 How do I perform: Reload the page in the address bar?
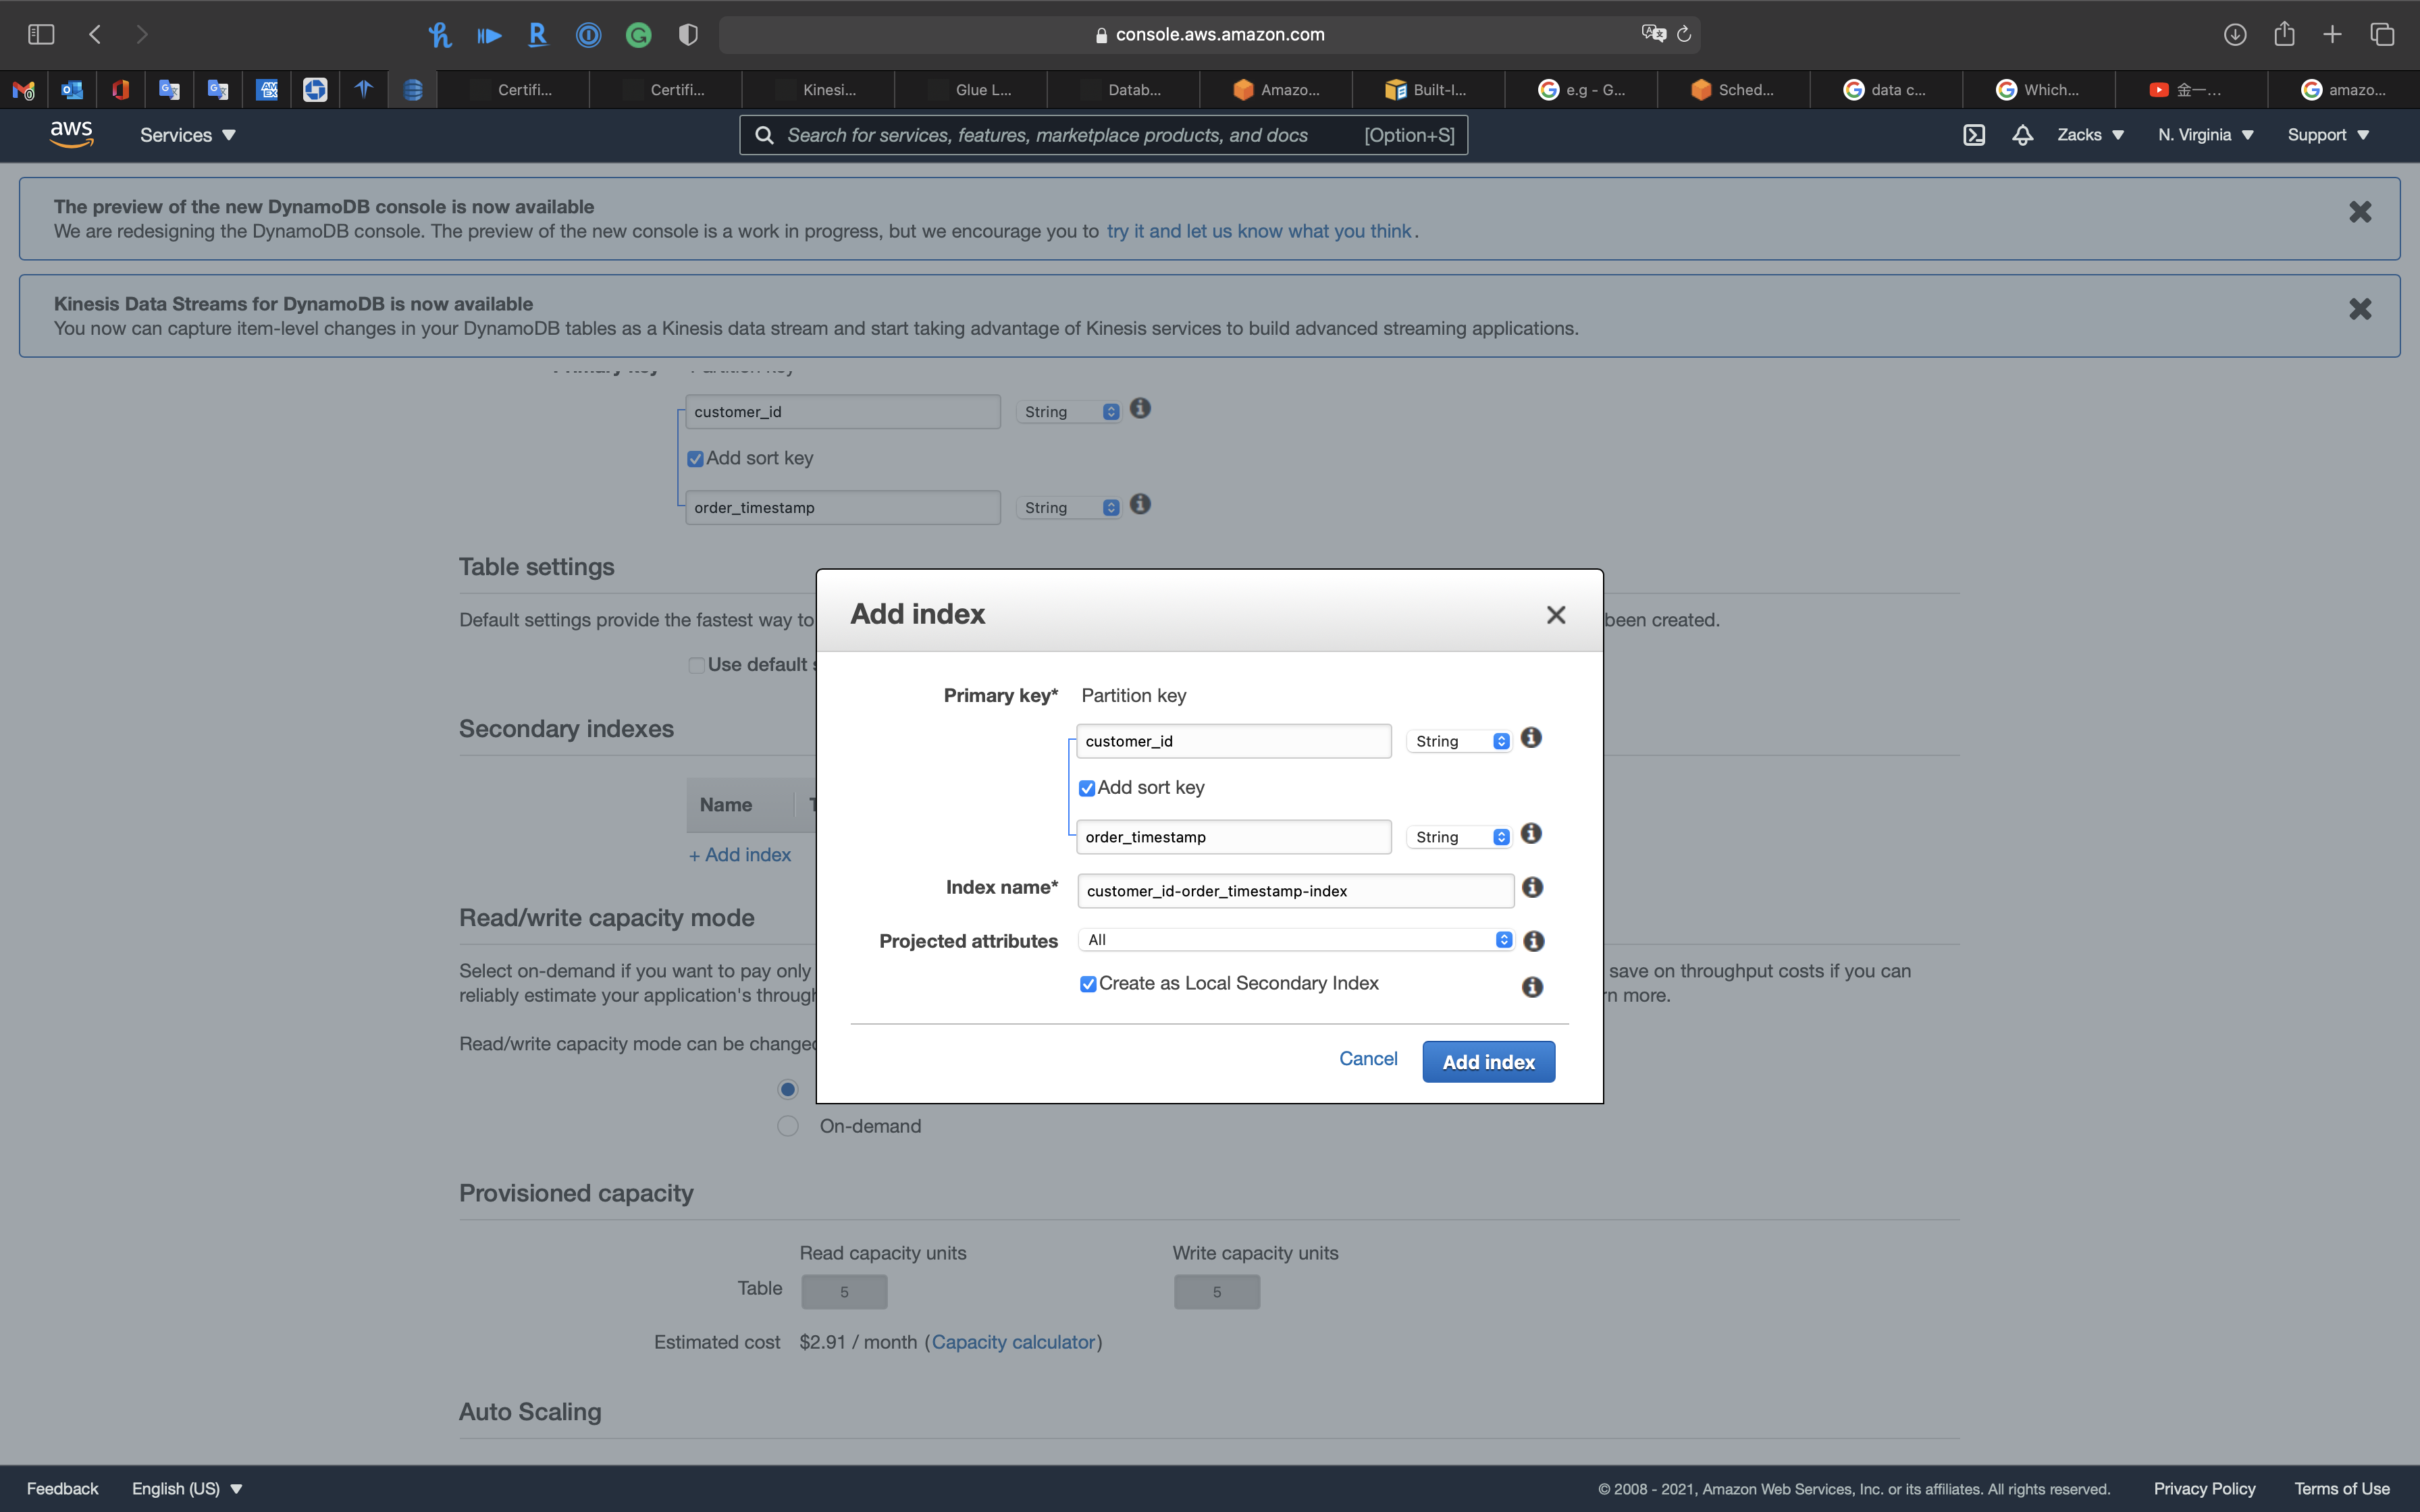tap(1684, 34)
